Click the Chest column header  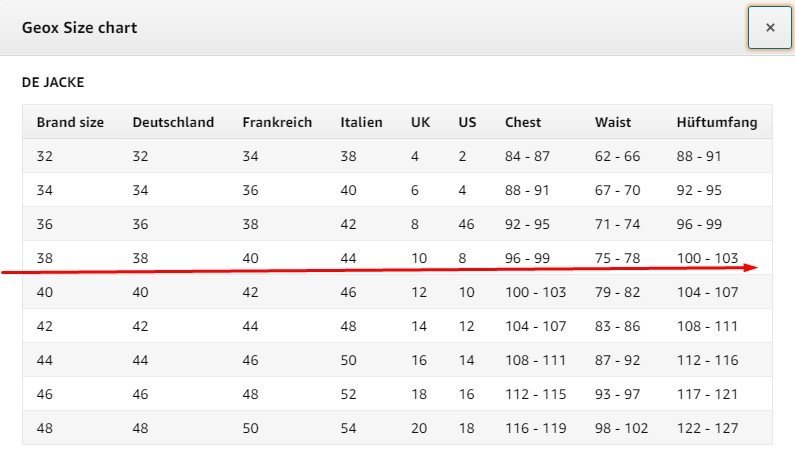click(x=523, y=122)
